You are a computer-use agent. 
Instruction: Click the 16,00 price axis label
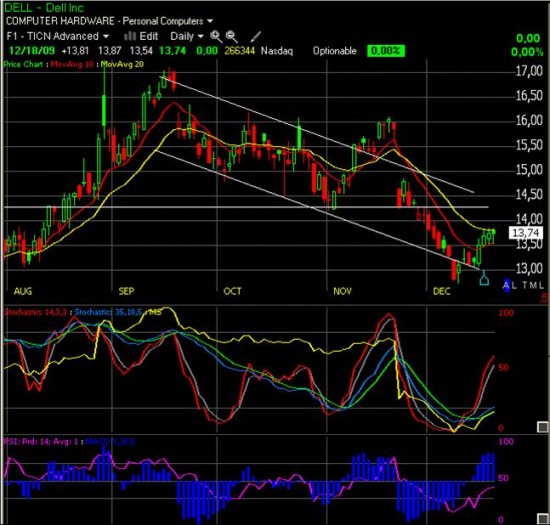click(x=529, y=120)
